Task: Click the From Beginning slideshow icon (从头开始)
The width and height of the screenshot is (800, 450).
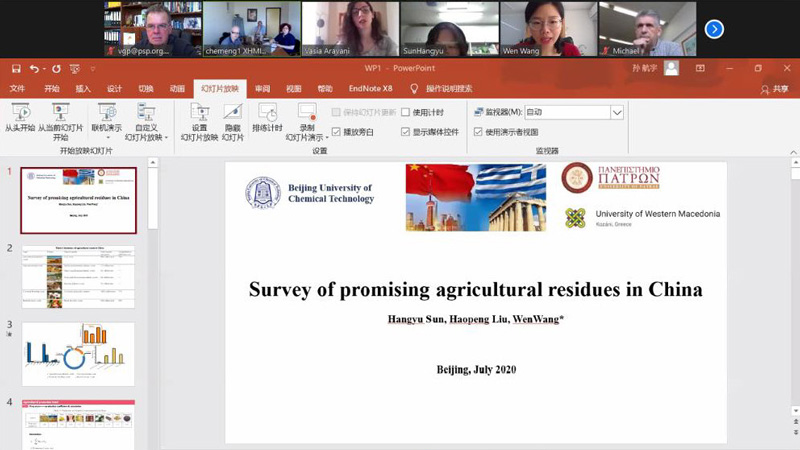Action: [x=19, y=113]
